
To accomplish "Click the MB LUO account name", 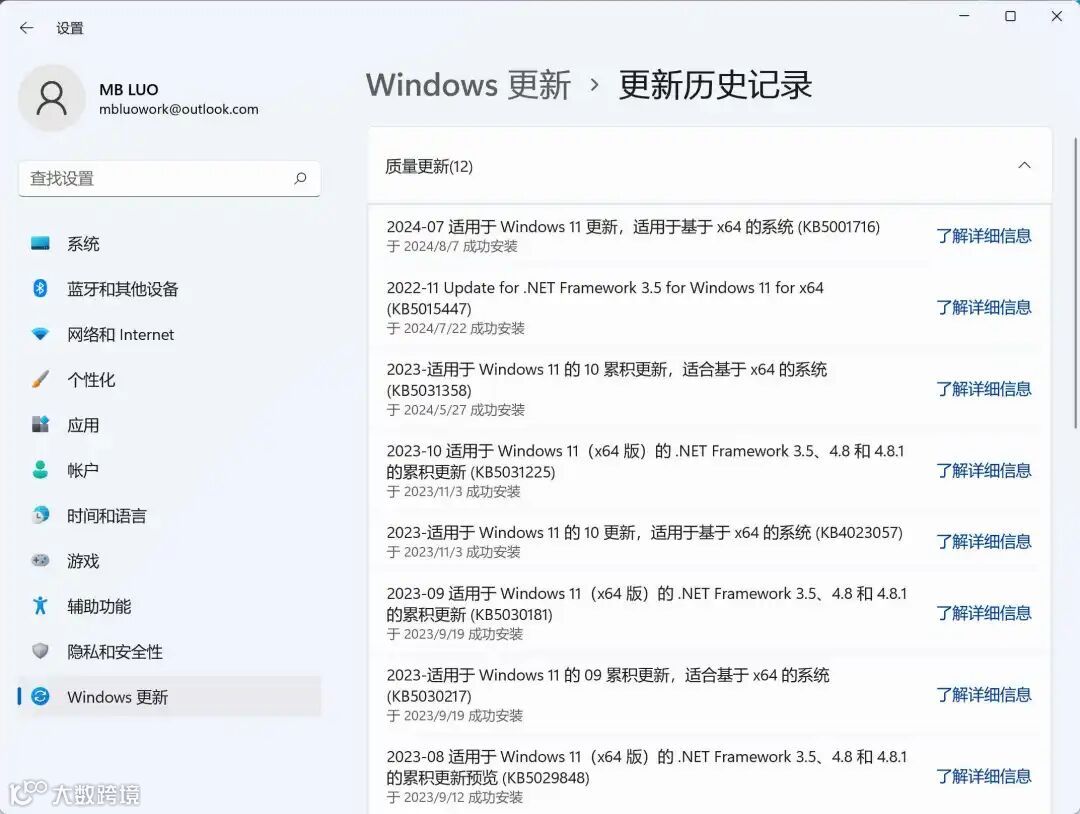I will pos(129,90).
